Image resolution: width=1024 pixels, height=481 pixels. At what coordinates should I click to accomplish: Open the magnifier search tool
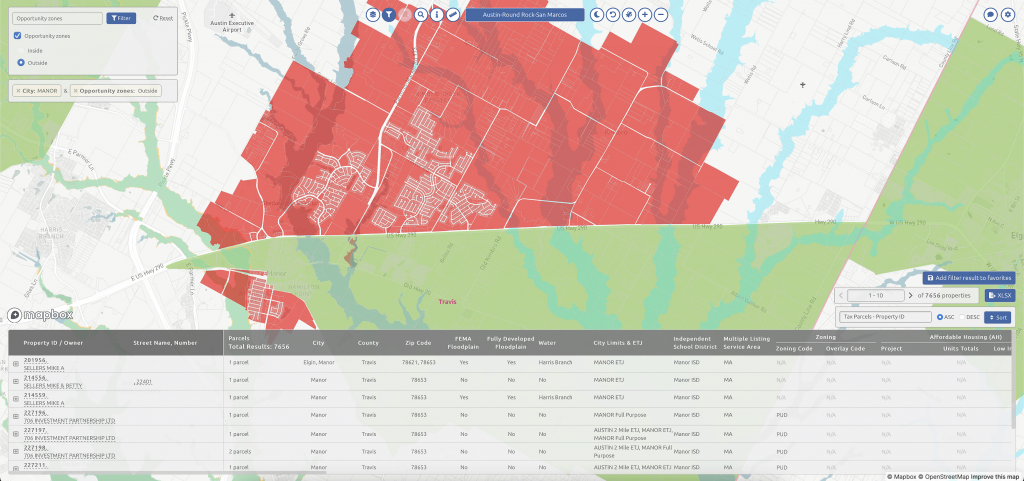pos(421,14)
